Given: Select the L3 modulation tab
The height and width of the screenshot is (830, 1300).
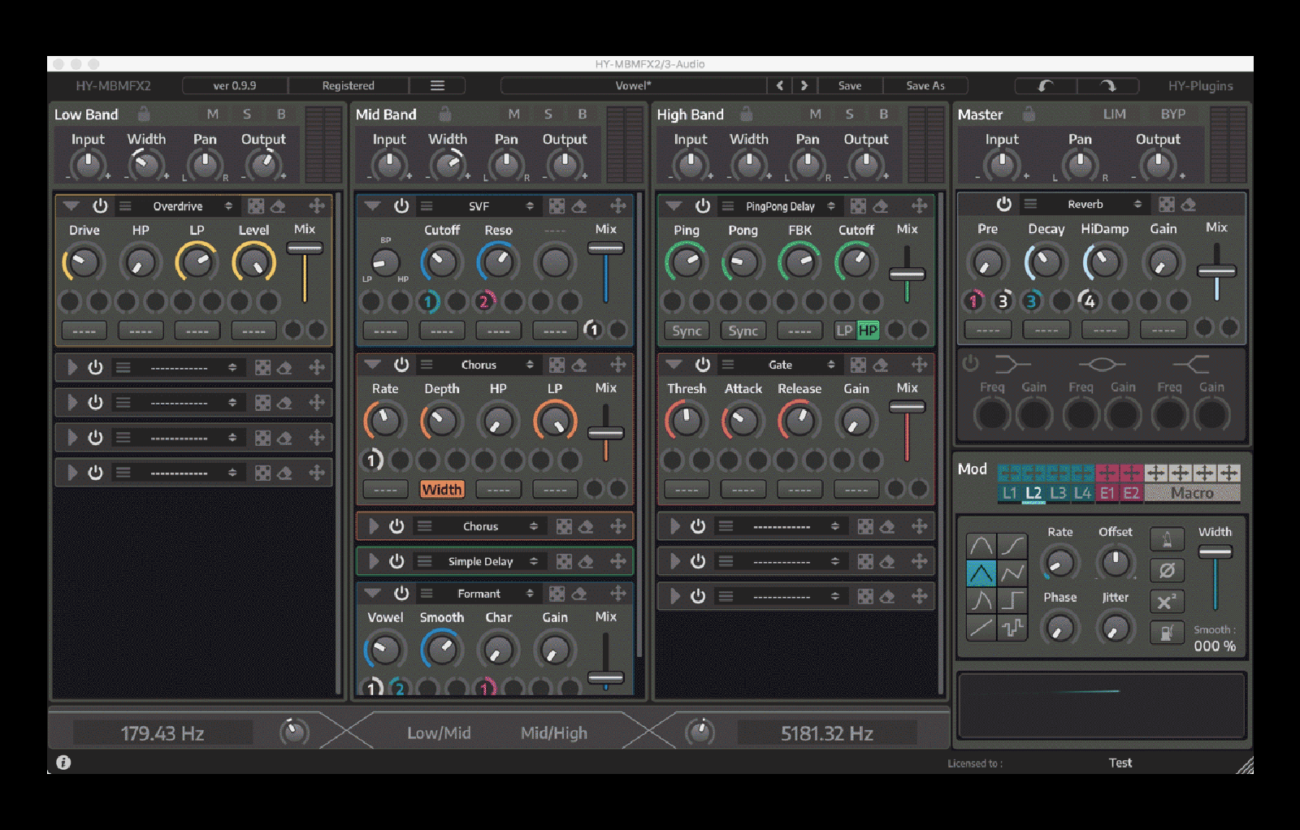Looking at the screenshot, I should click(1058, 493).
